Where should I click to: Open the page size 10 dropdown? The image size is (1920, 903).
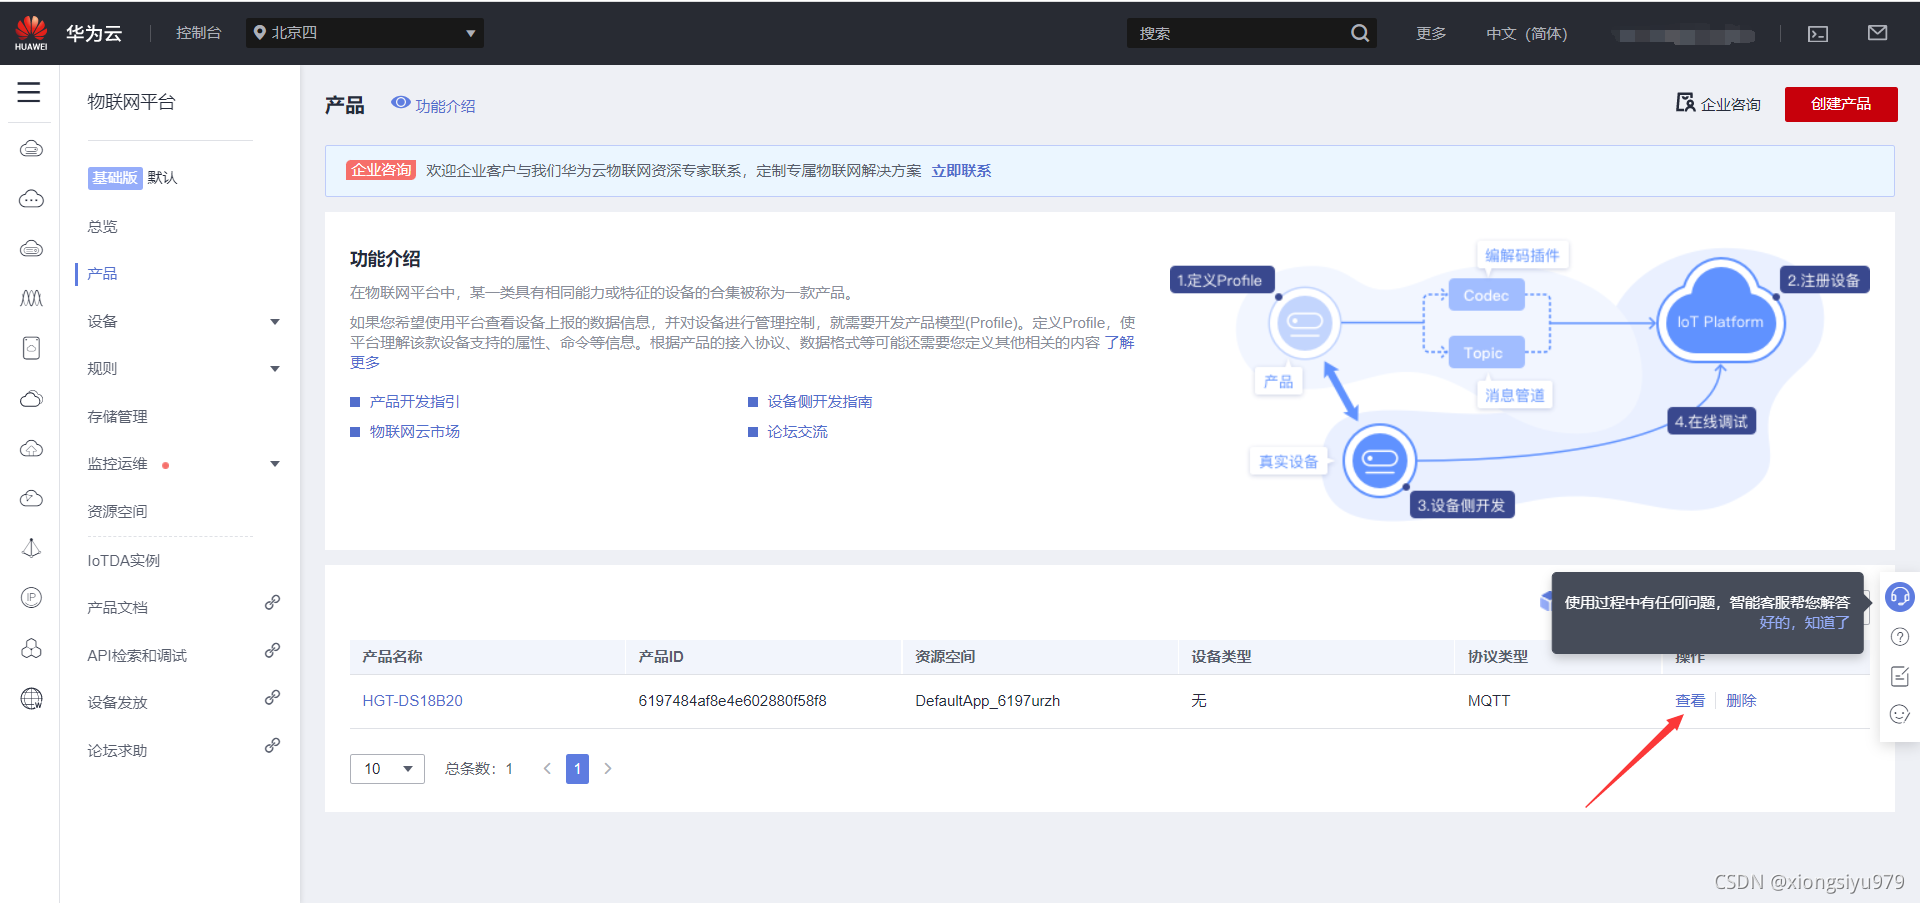click(387, 768)
